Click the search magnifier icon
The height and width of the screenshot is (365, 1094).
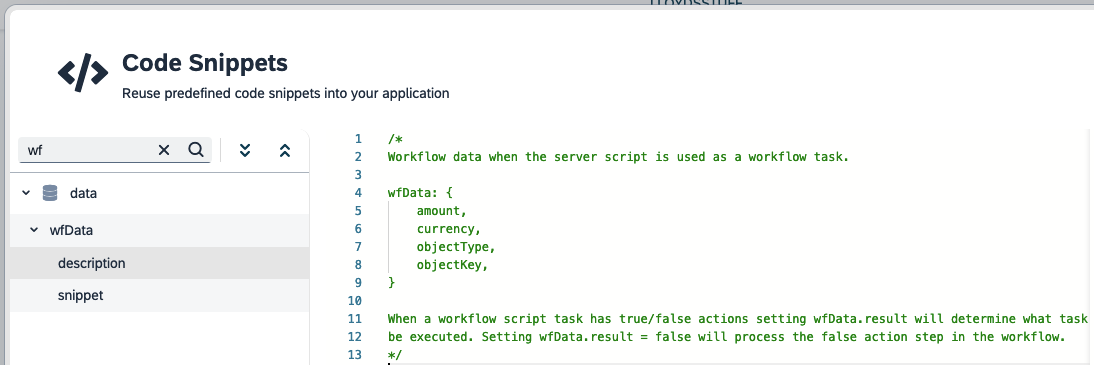pyautogui.click(x=196, y=149)
